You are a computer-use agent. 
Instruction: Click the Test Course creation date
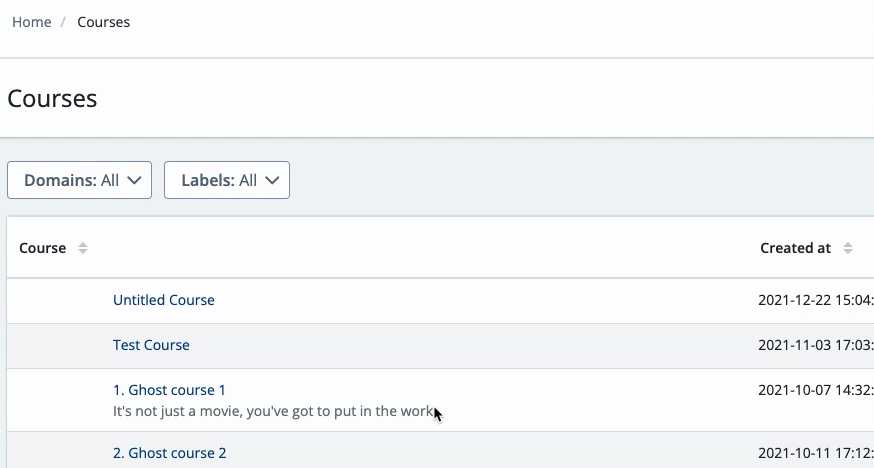(x=815, y=345)
